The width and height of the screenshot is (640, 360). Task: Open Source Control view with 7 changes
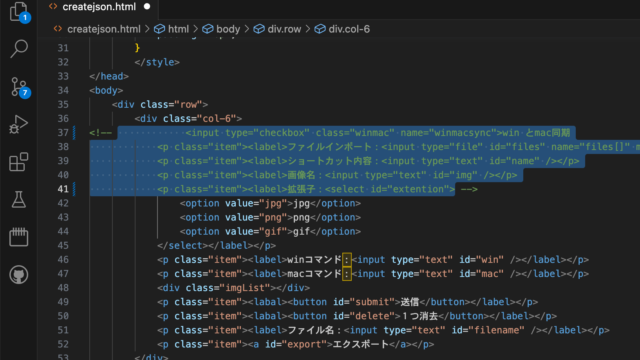tap(20, 87)
